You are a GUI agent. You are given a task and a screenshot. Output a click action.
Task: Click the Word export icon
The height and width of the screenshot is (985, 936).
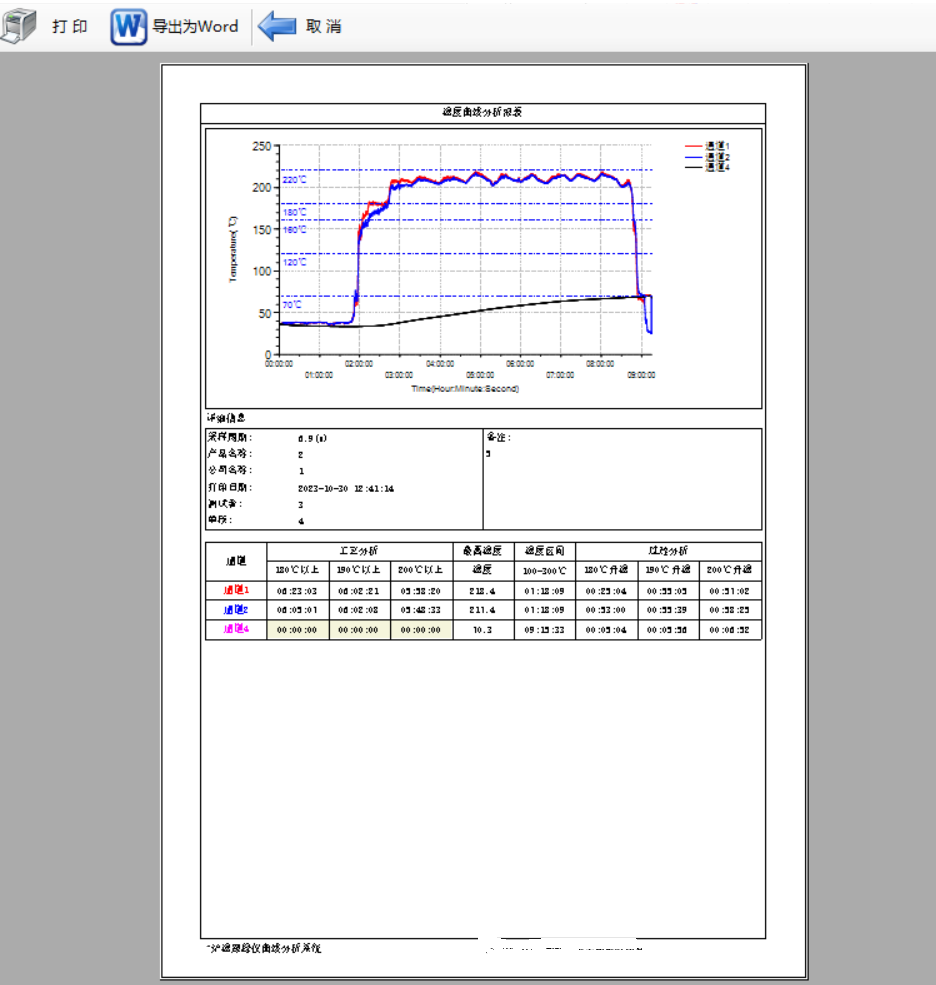128,26
